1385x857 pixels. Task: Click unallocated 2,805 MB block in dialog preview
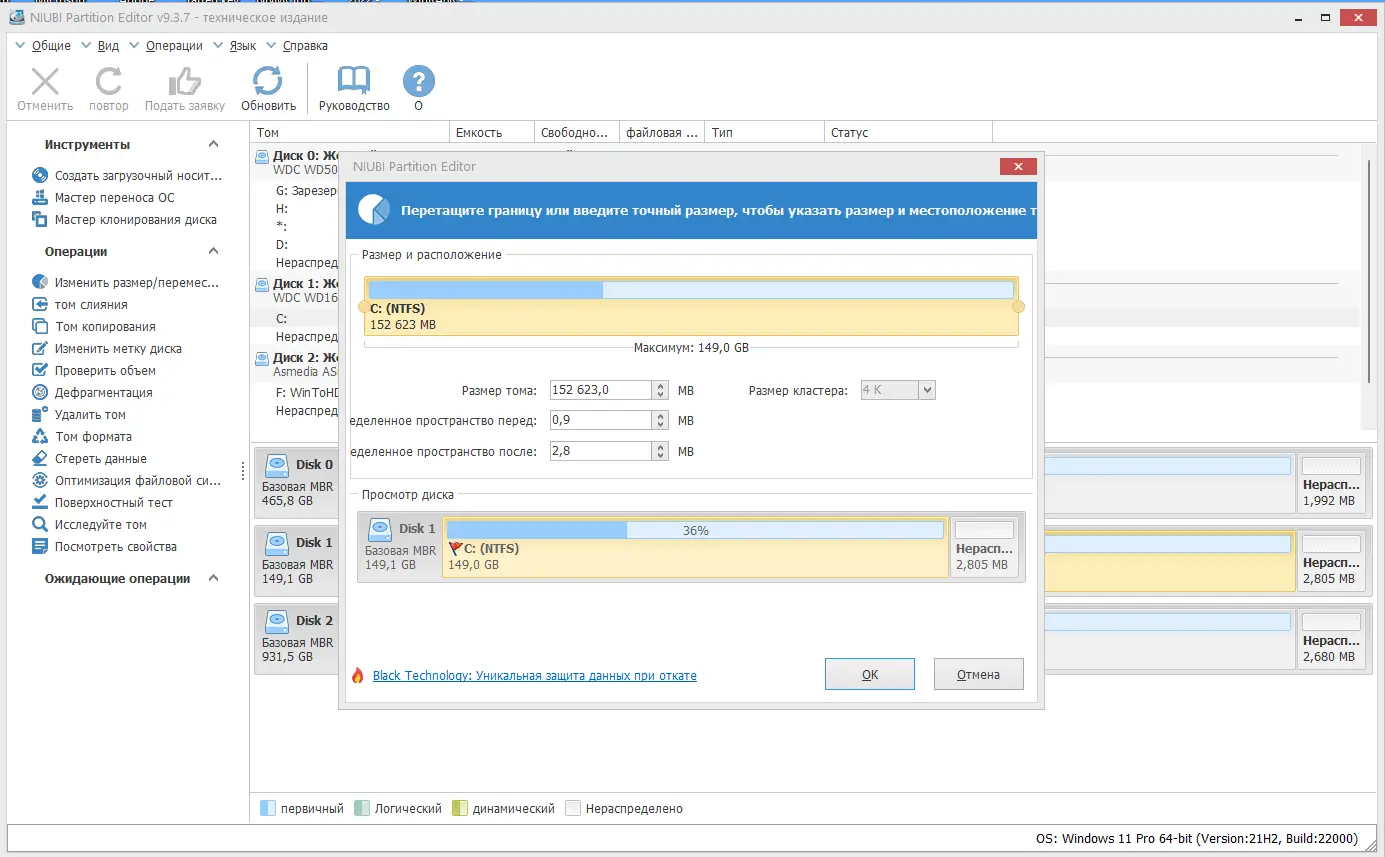[x=985, y=547]
